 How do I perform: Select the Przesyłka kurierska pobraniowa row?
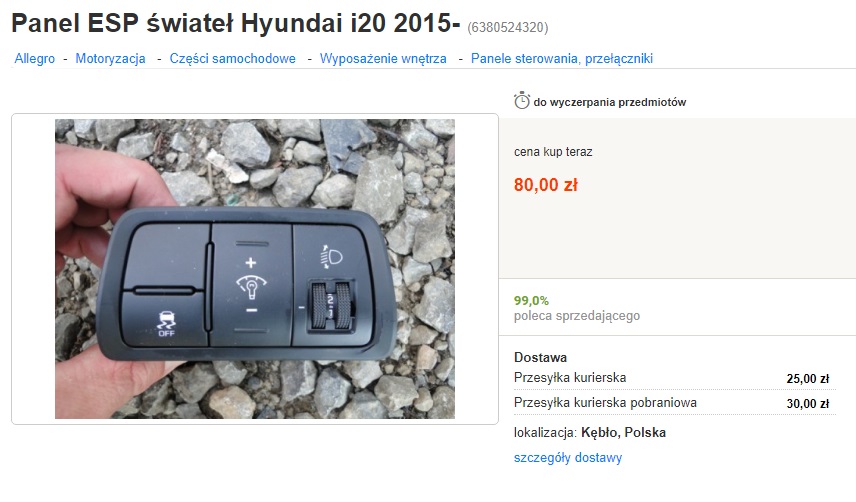[x=674, y=403]
